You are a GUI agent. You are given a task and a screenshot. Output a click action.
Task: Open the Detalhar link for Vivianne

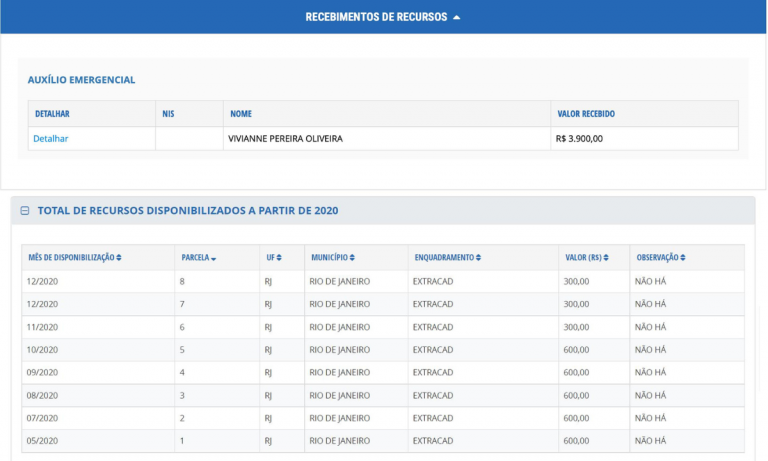click(50, 139)
